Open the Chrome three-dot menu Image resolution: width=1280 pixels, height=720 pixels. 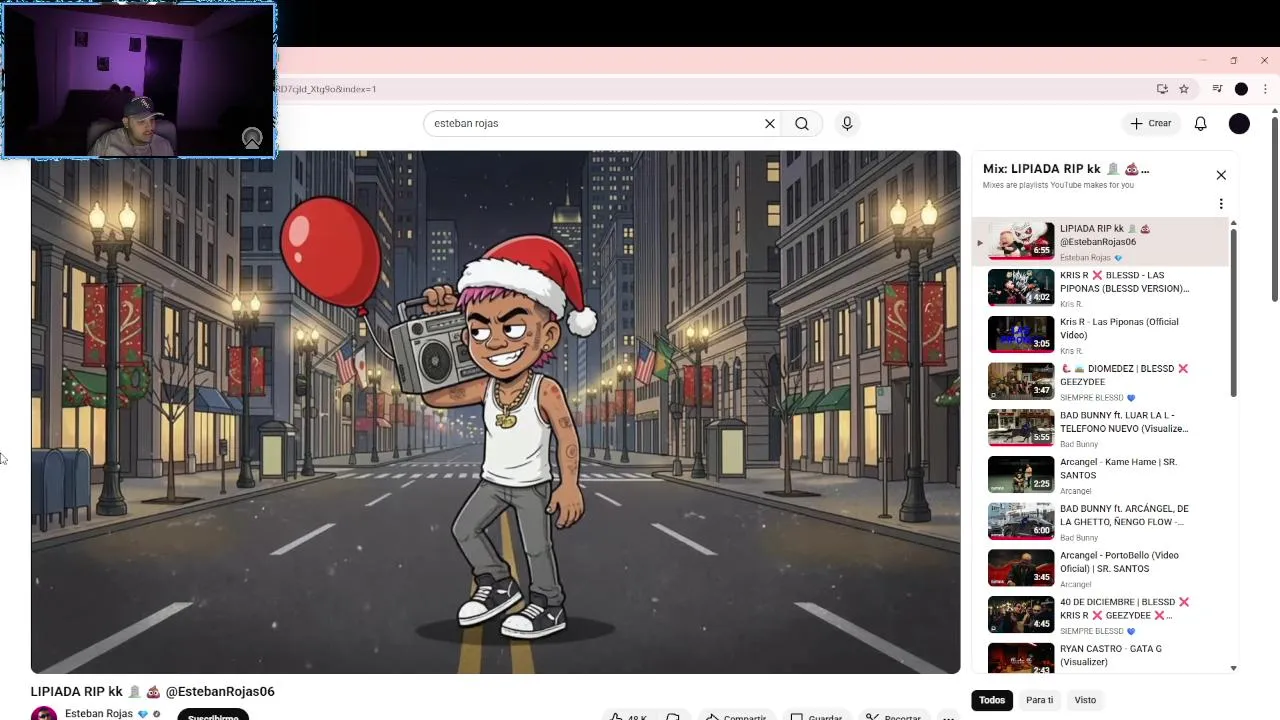[x=1265, y=89]
